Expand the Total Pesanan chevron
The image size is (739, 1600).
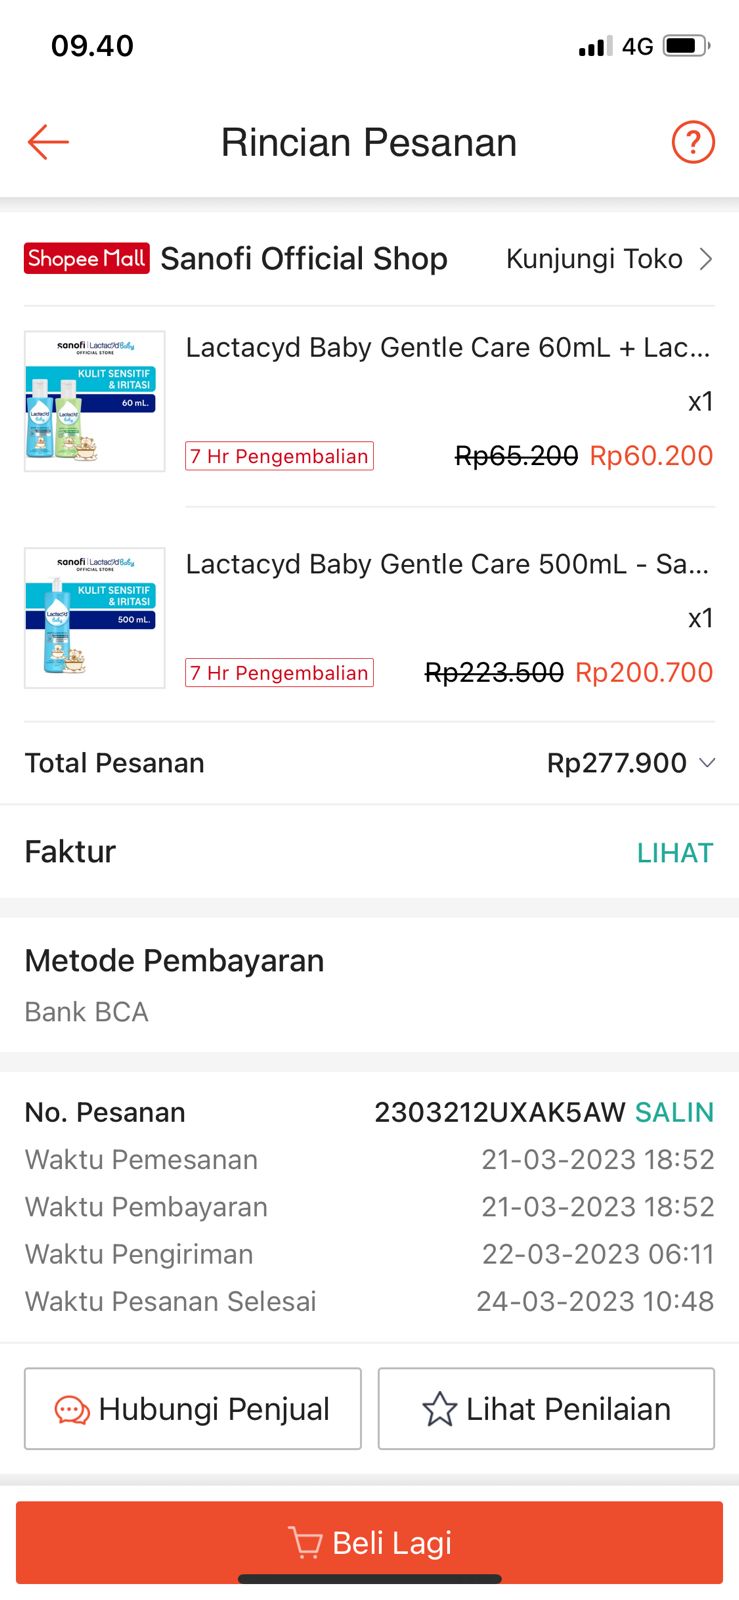[x=707, y=763]
